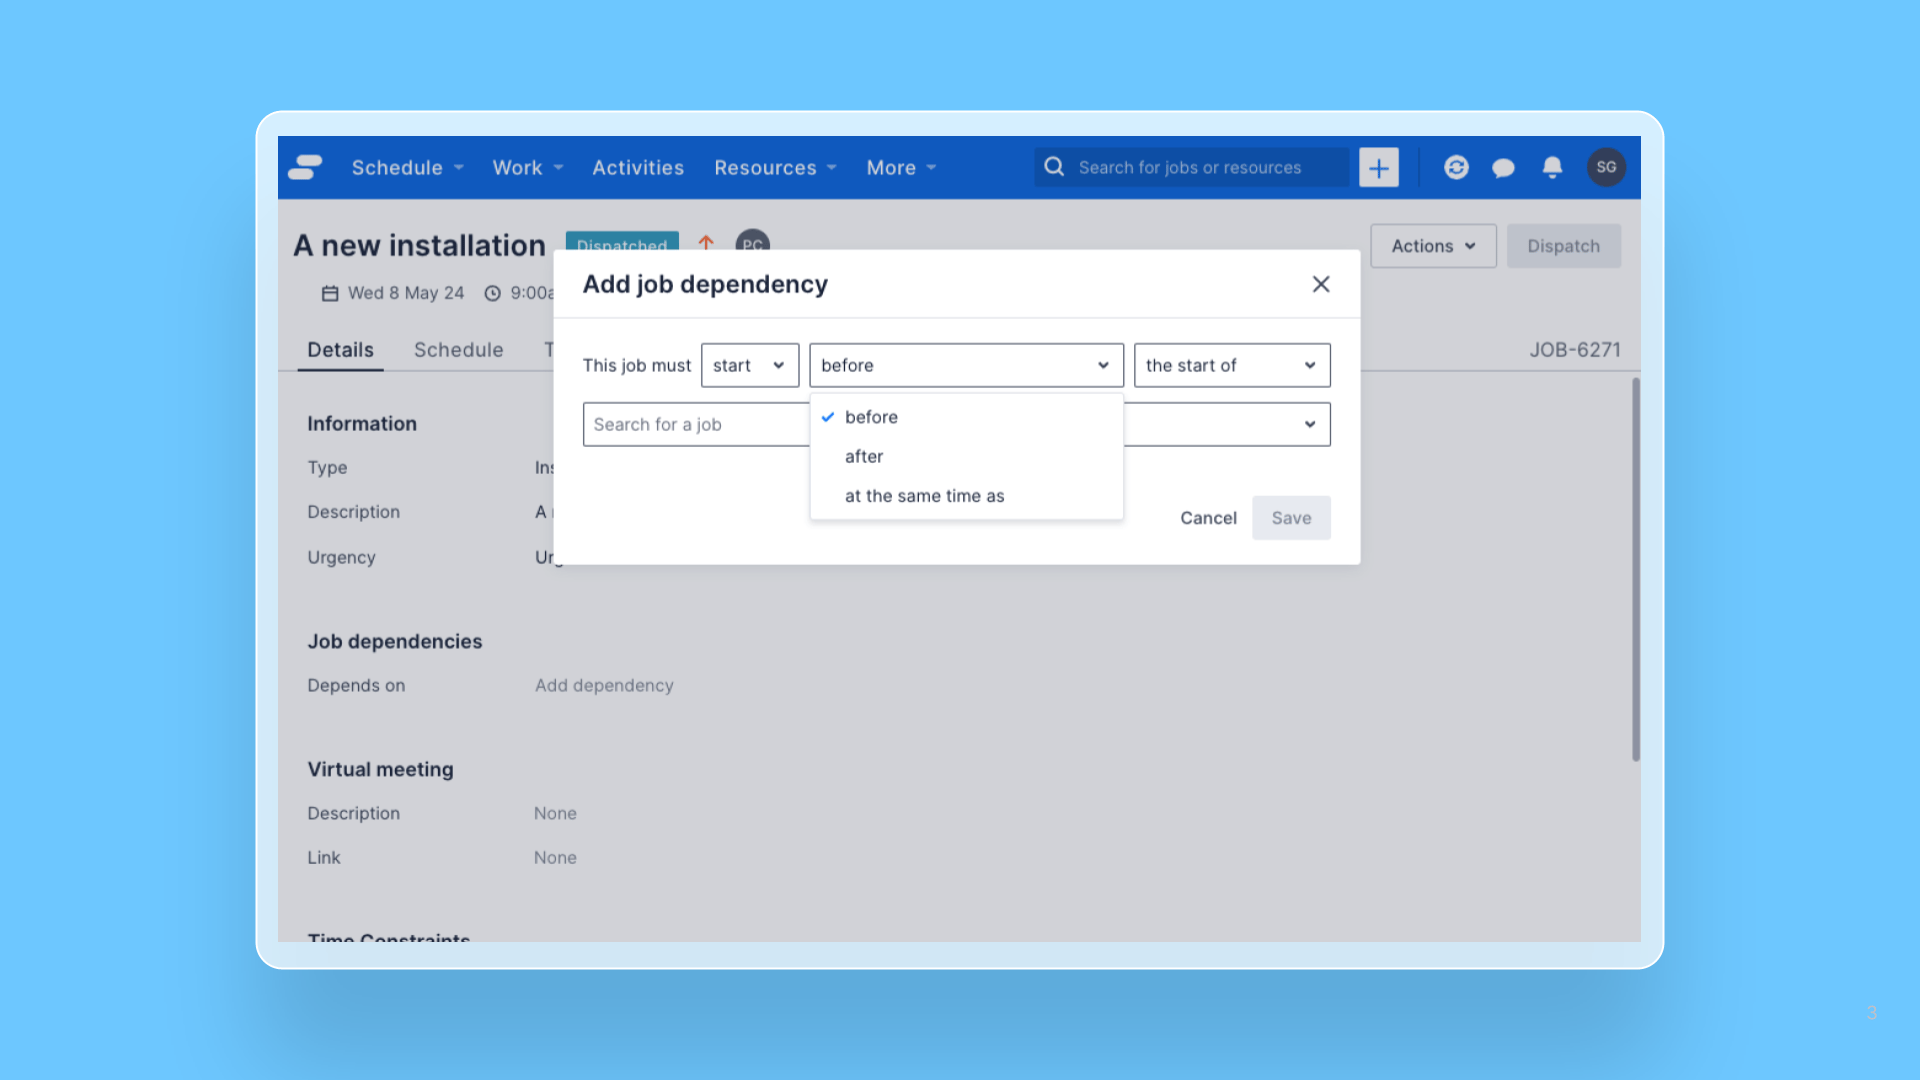Open the chat messages icon

pos(1503,168)
